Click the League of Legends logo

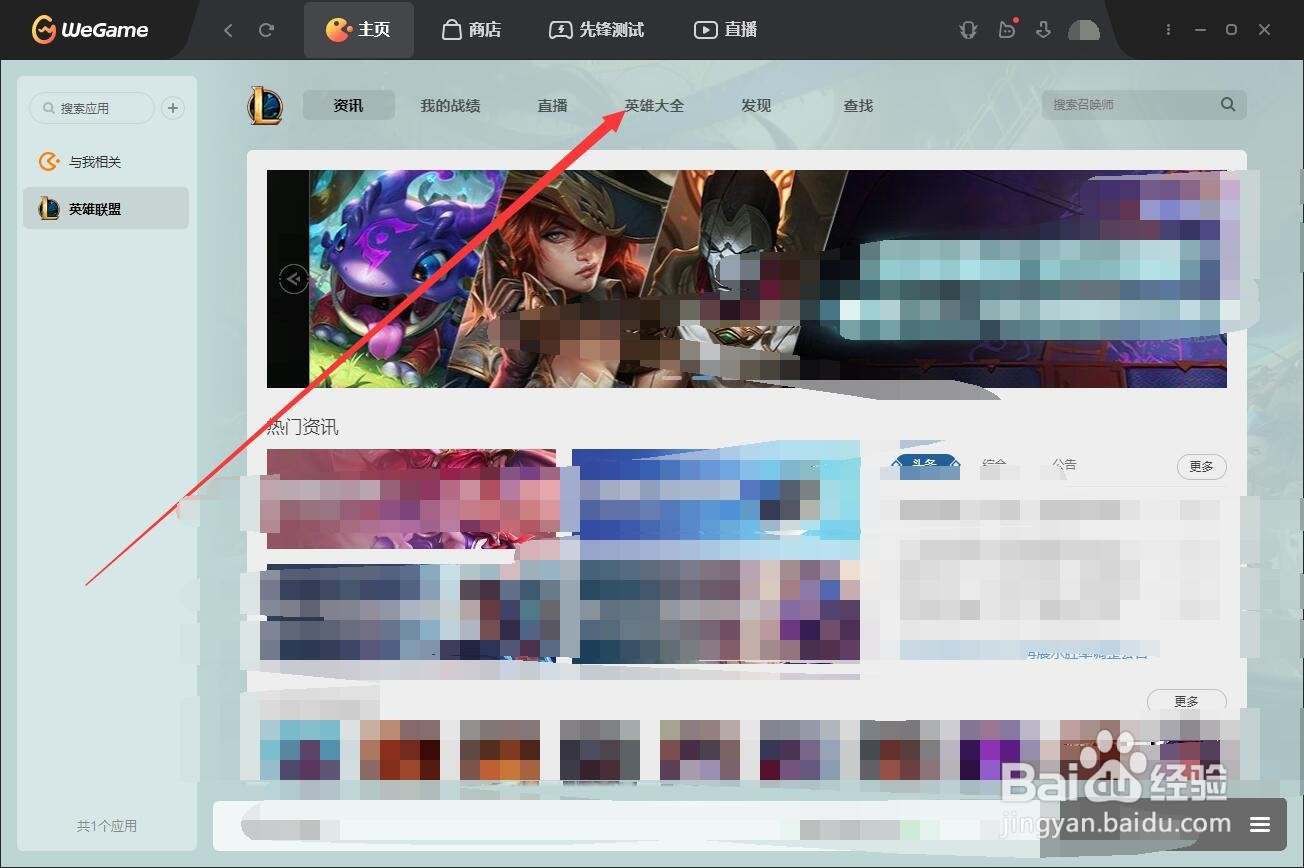point(265,105)
